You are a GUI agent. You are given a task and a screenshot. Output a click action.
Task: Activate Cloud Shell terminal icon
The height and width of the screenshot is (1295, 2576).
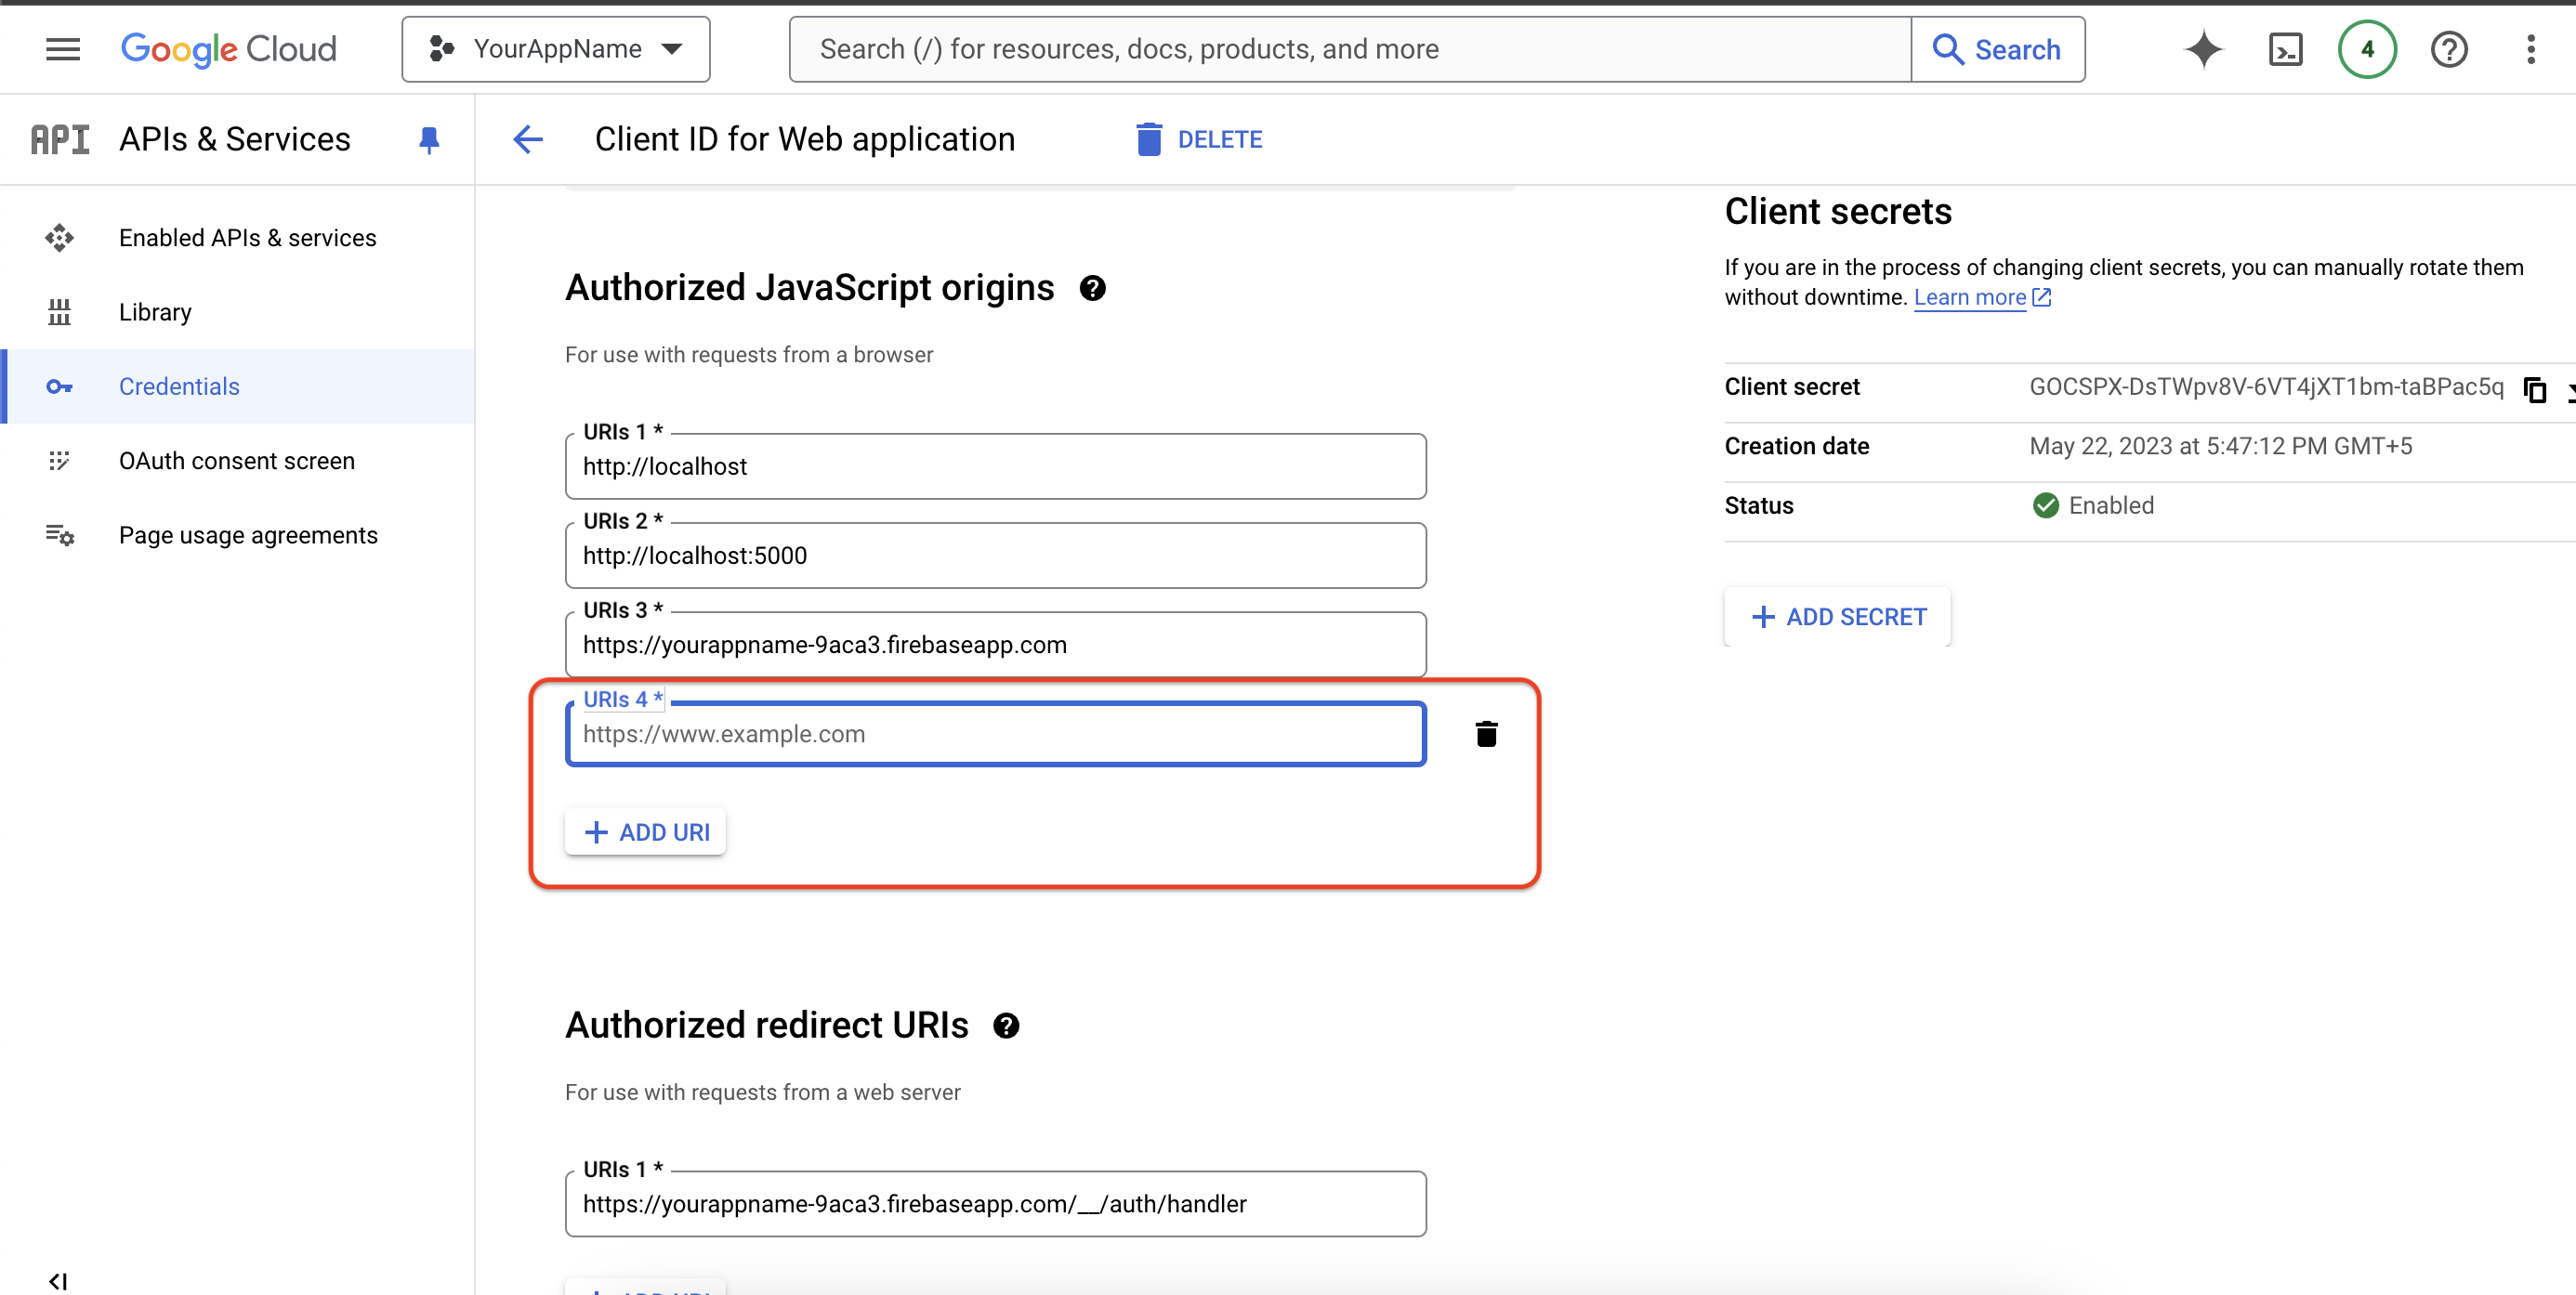click(2285, 49)
